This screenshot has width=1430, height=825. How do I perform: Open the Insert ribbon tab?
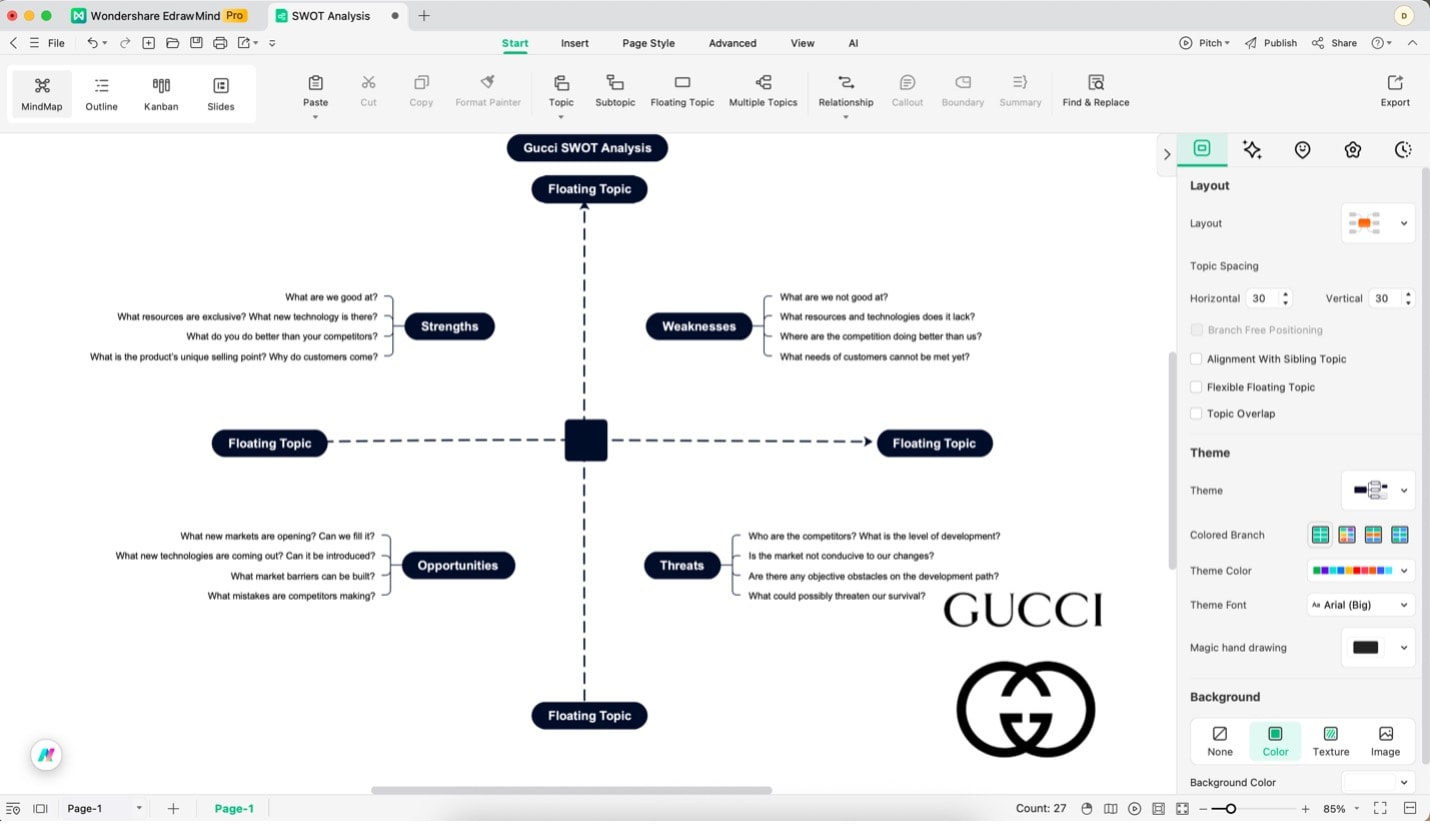point(575,43)
